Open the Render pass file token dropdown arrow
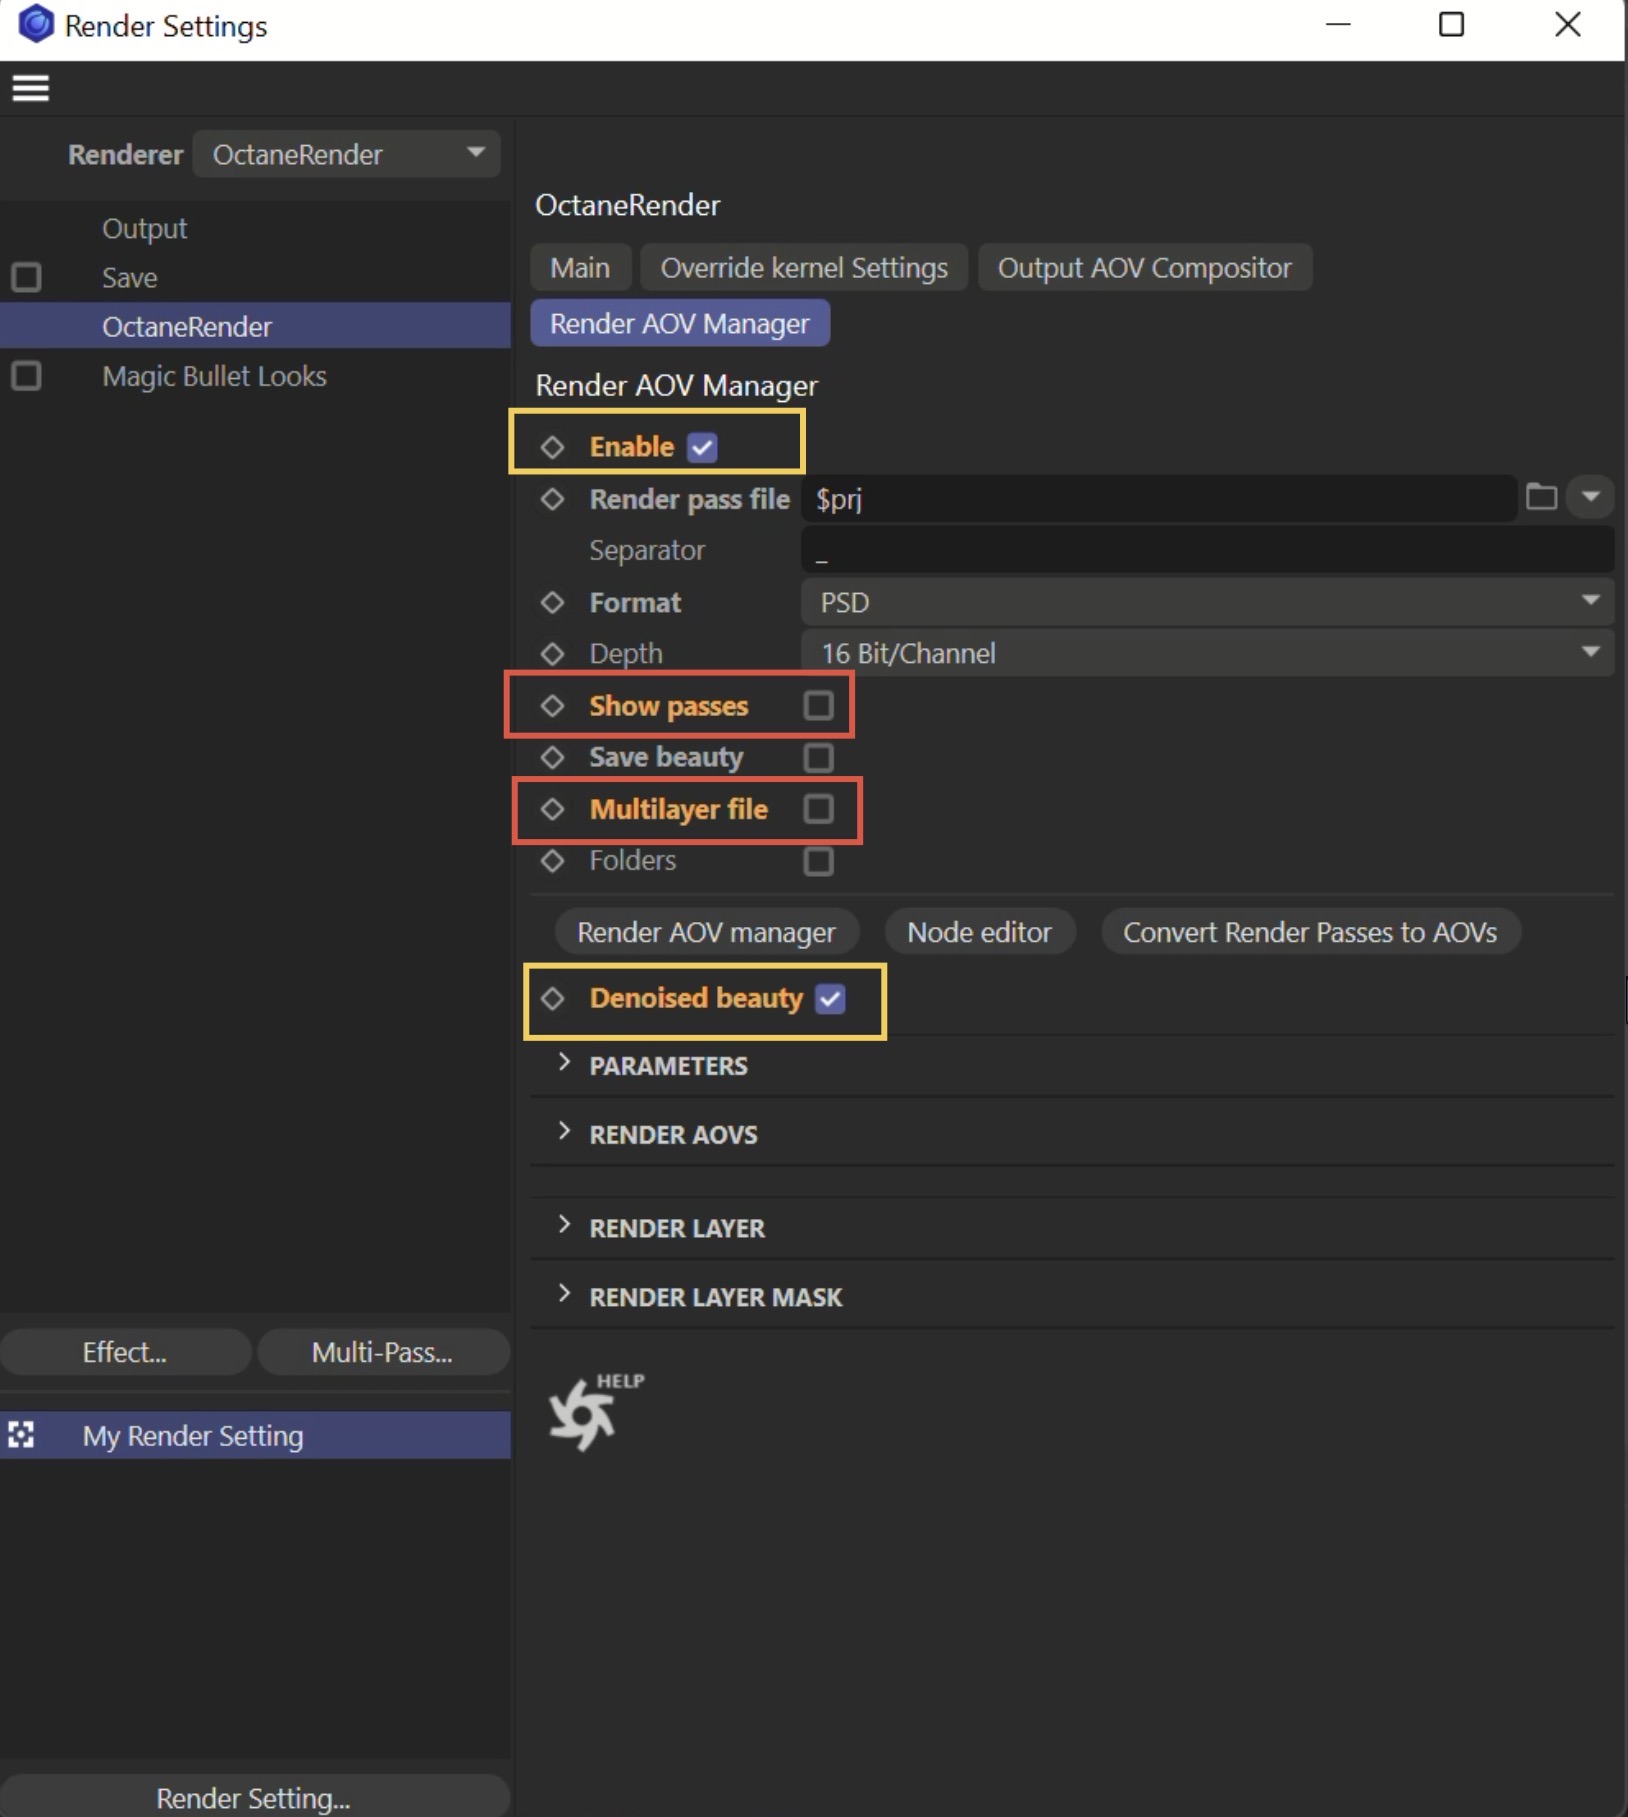 pos(1590,497)
